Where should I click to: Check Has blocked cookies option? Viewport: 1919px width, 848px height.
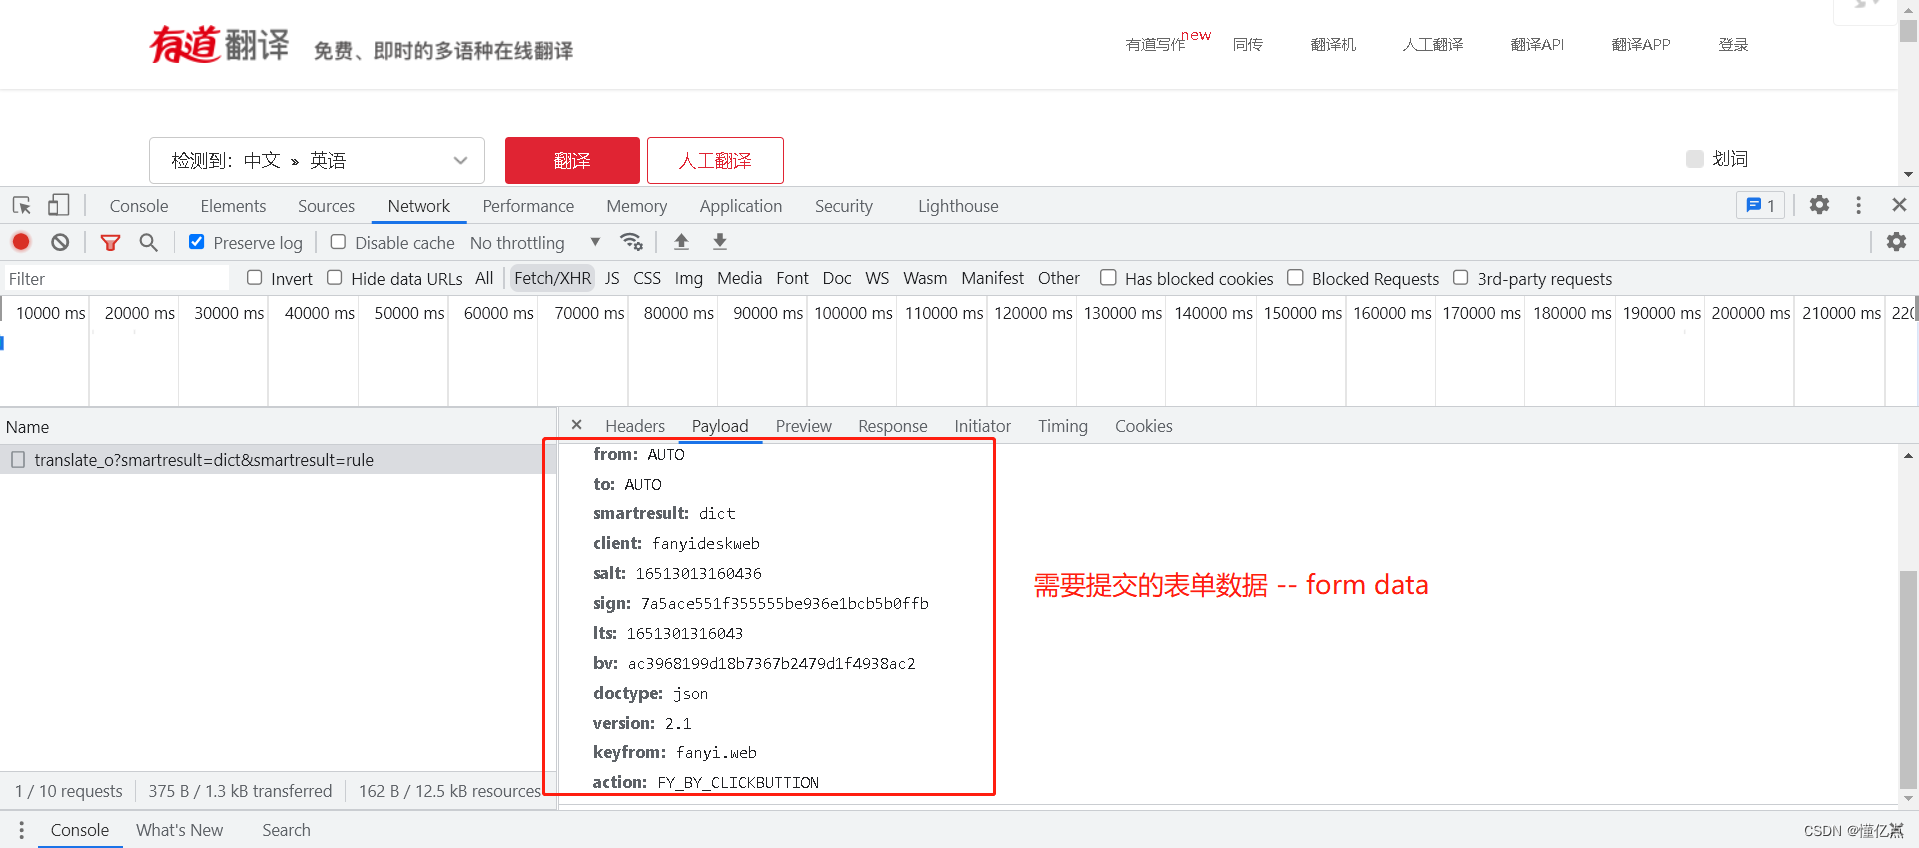click(x=1108, y=278)
